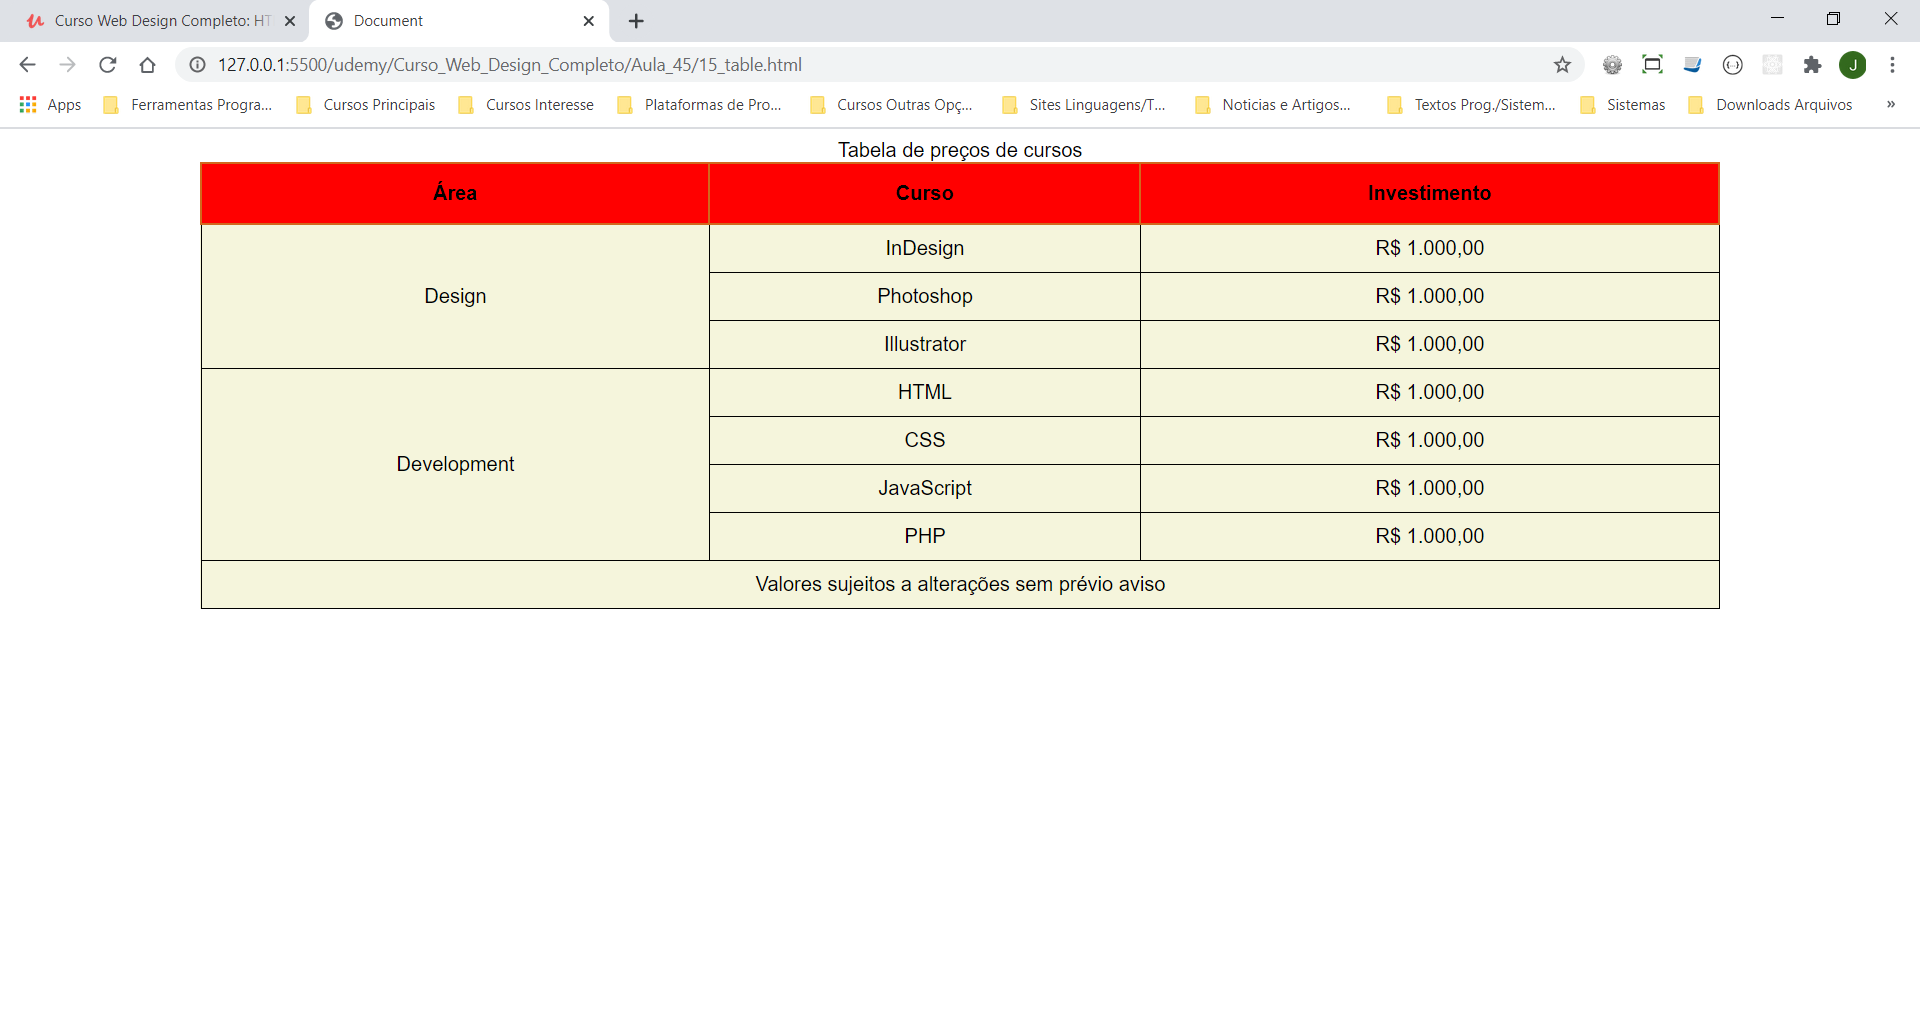This screenshot has height=1030, width=1920.
Task: Click the Development area cell
Action: point(455,464)
